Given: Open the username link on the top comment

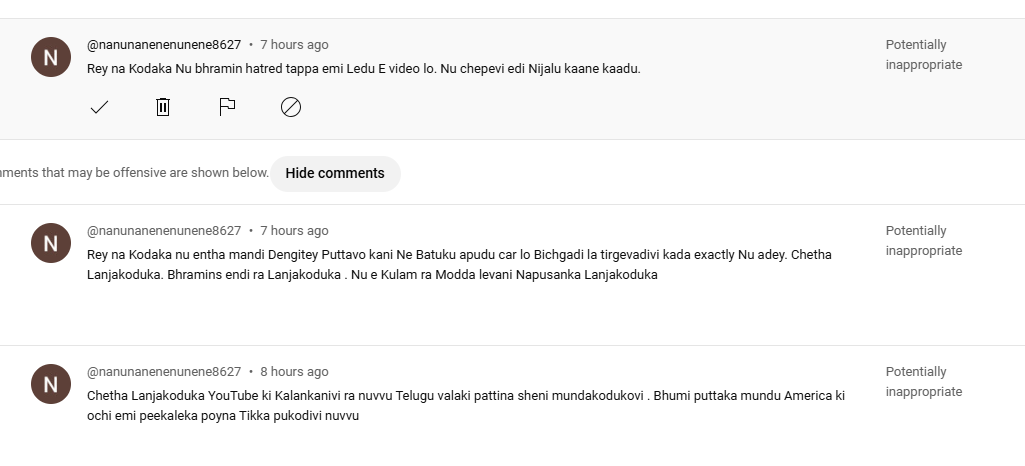Looking at the screenshot, I should 164,45.
